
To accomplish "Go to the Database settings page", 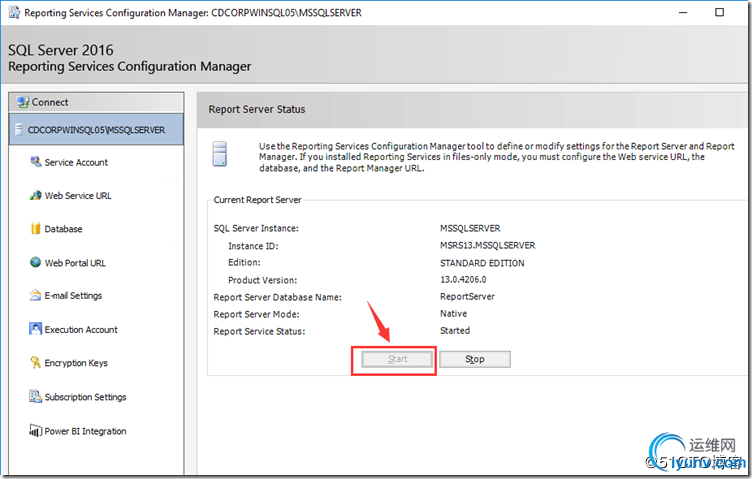I will pos(63,229).
